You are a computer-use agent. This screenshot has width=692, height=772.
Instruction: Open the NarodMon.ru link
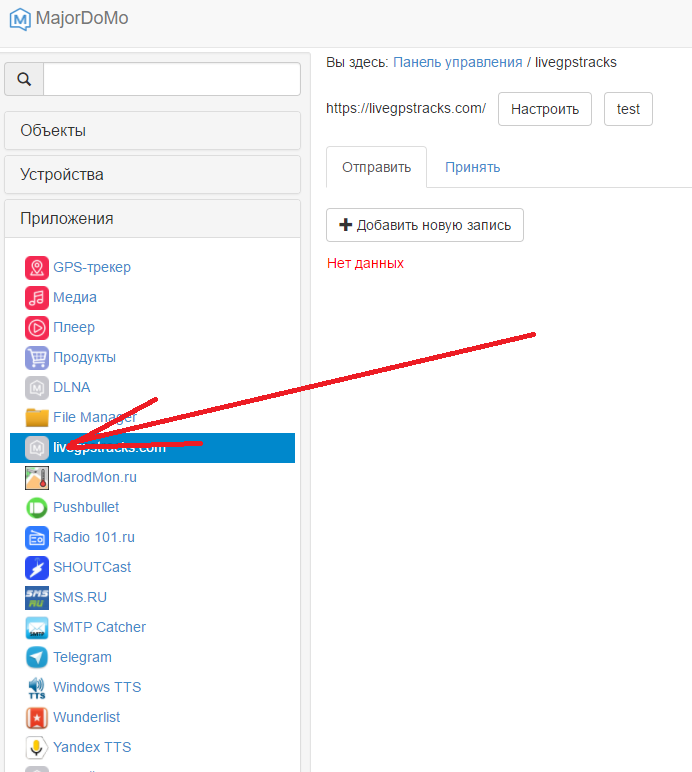[95, 478]
